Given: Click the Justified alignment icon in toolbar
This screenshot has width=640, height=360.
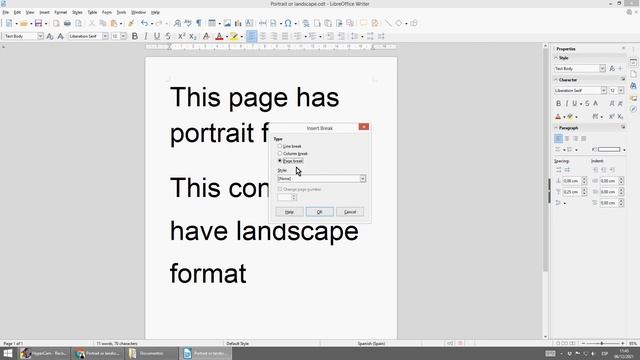Looking at the screenshot, I should [285, 36].
